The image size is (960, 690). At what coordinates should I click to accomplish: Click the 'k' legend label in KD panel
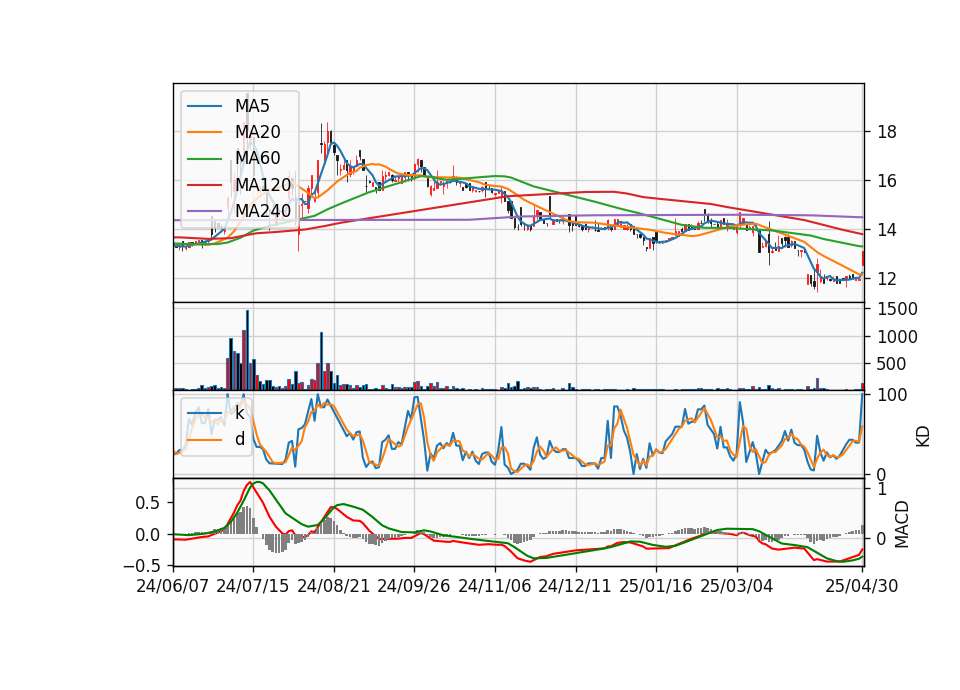[x=239, y=413]
